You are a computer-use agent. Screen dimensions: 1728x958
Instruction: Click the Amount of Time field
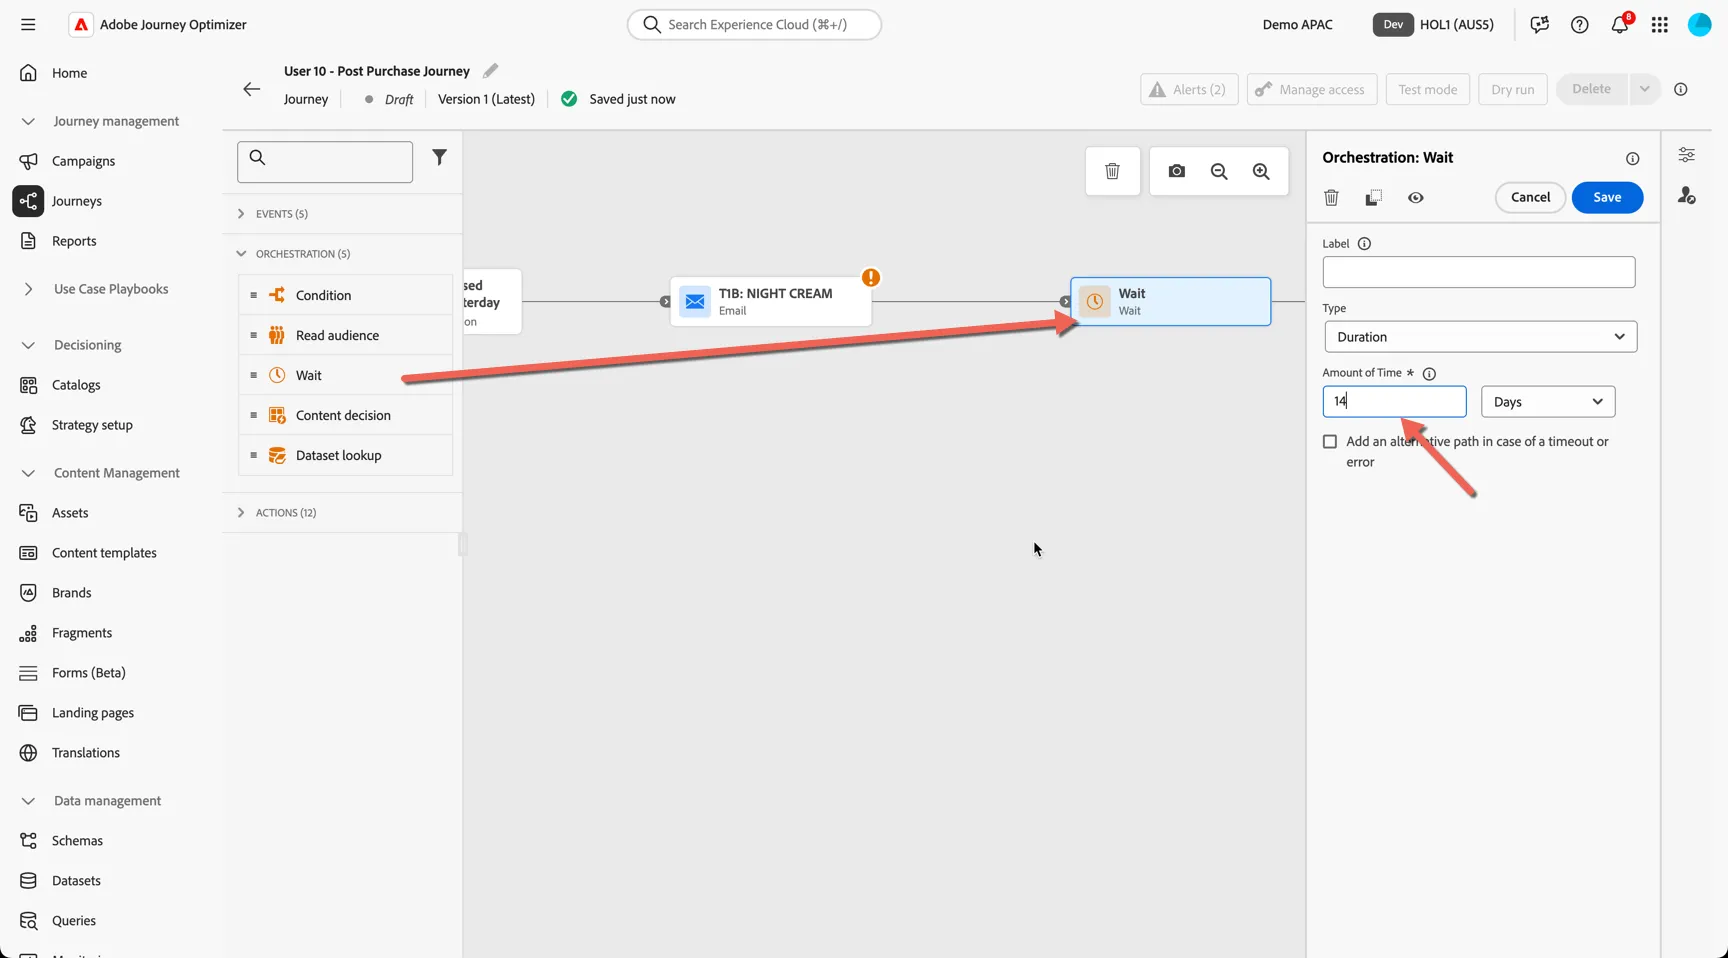(1394, 402)
